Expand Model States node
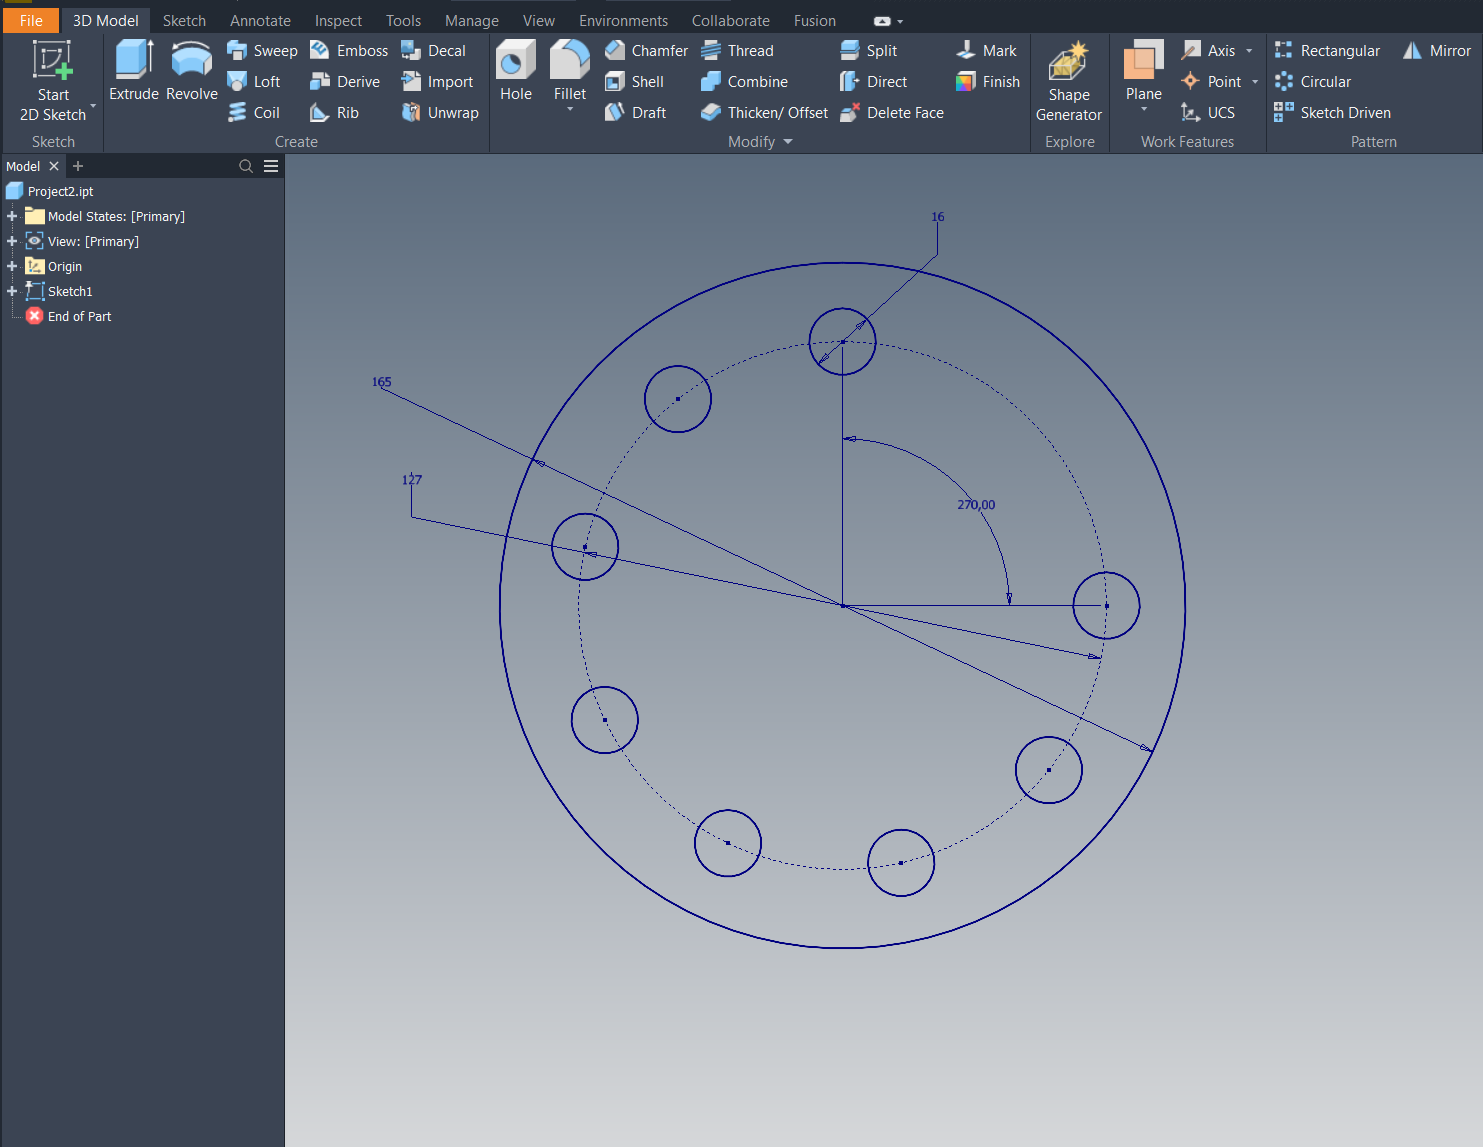This screenshot has width=1483, height=1147. 12,216
